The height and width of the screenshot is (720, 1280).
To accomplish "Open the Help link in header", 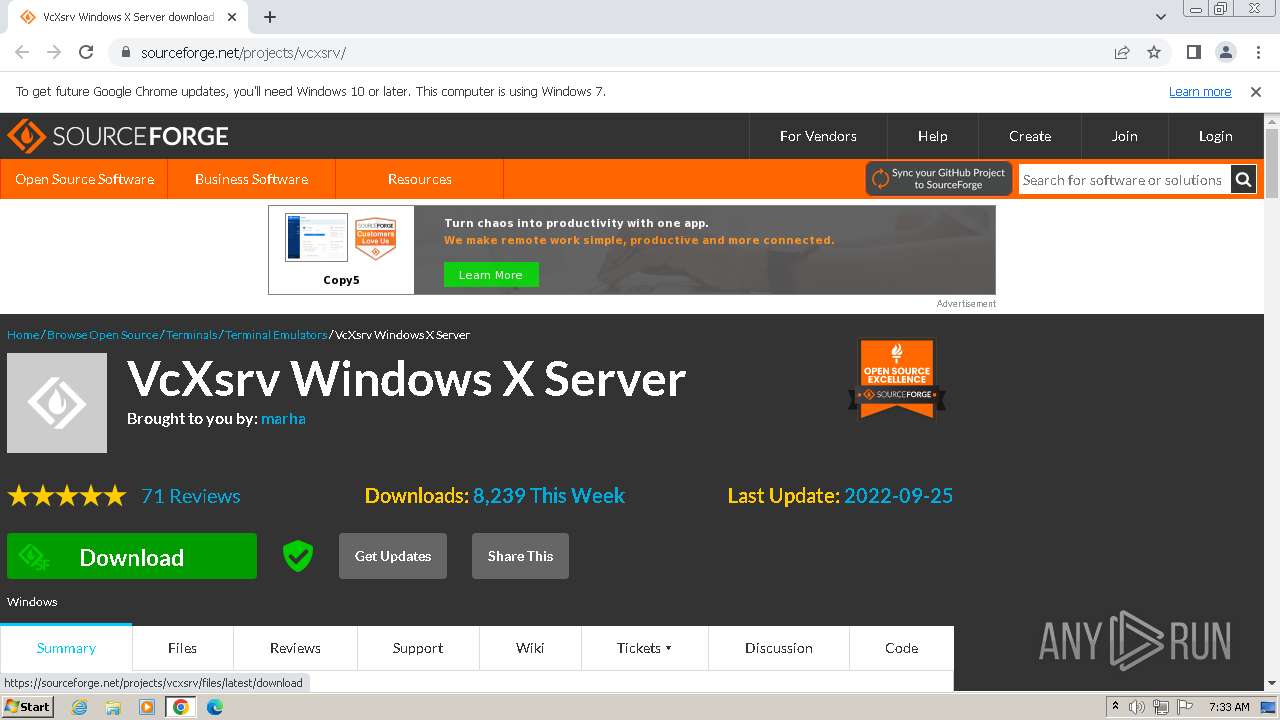I will pos(933,136).
